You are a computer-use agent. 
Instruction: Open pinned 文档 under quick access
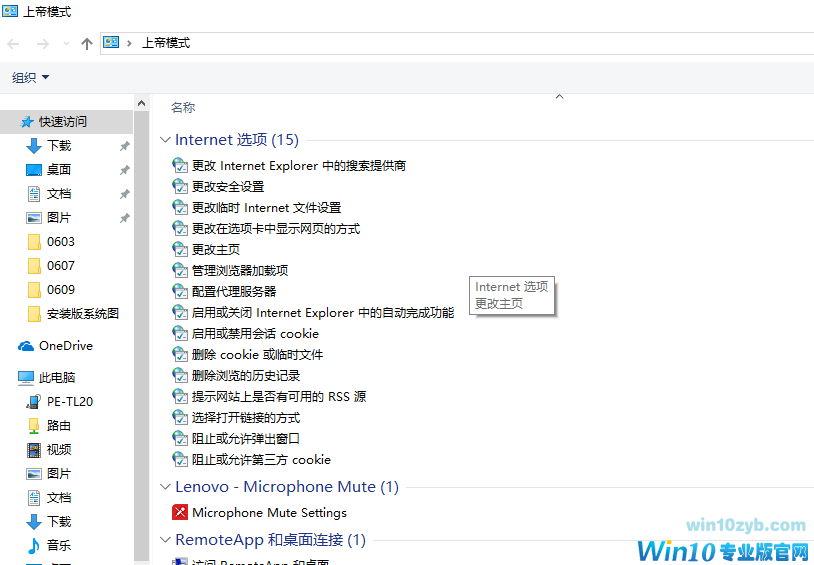[59, 194]
